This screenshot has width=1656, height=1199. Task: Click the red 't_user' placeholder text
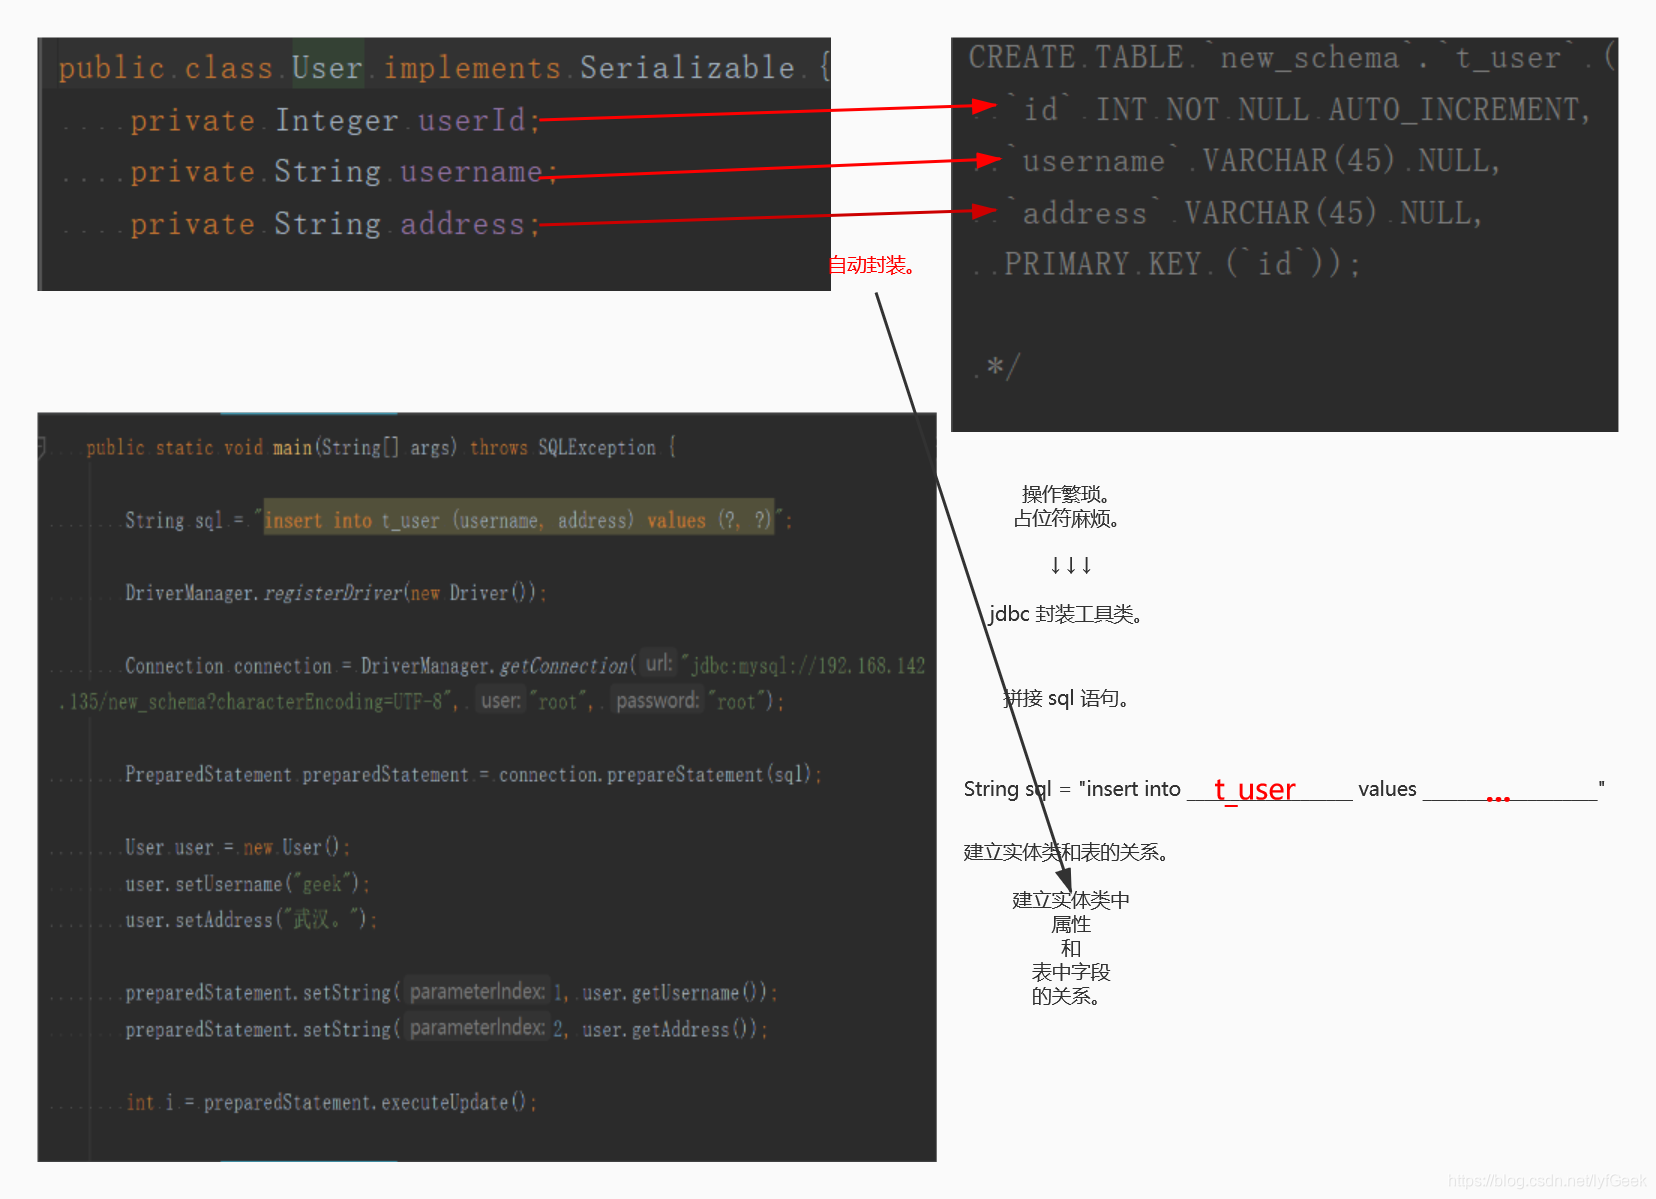click(x=1255, y=789)
